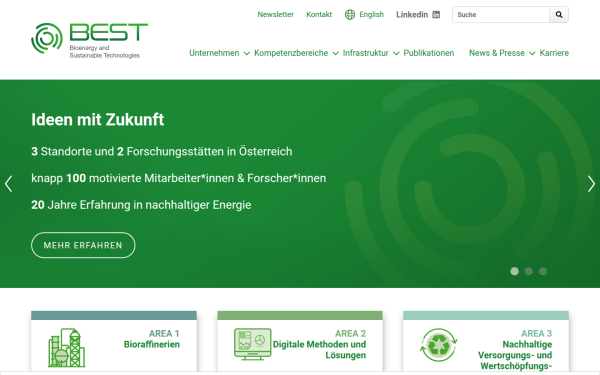Select the first carousel dot

515,271
